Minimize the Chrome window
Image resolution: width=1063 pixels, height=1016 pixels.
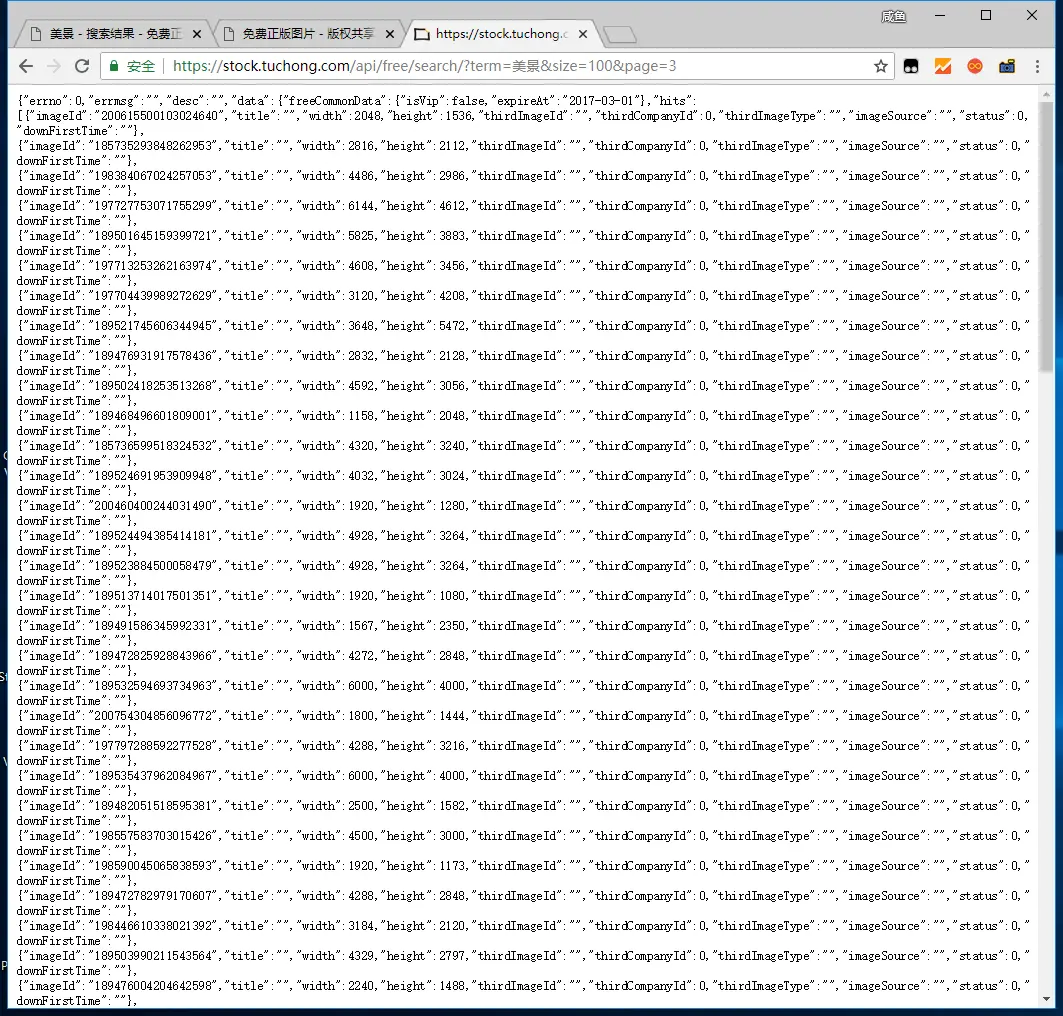point(940,16)
